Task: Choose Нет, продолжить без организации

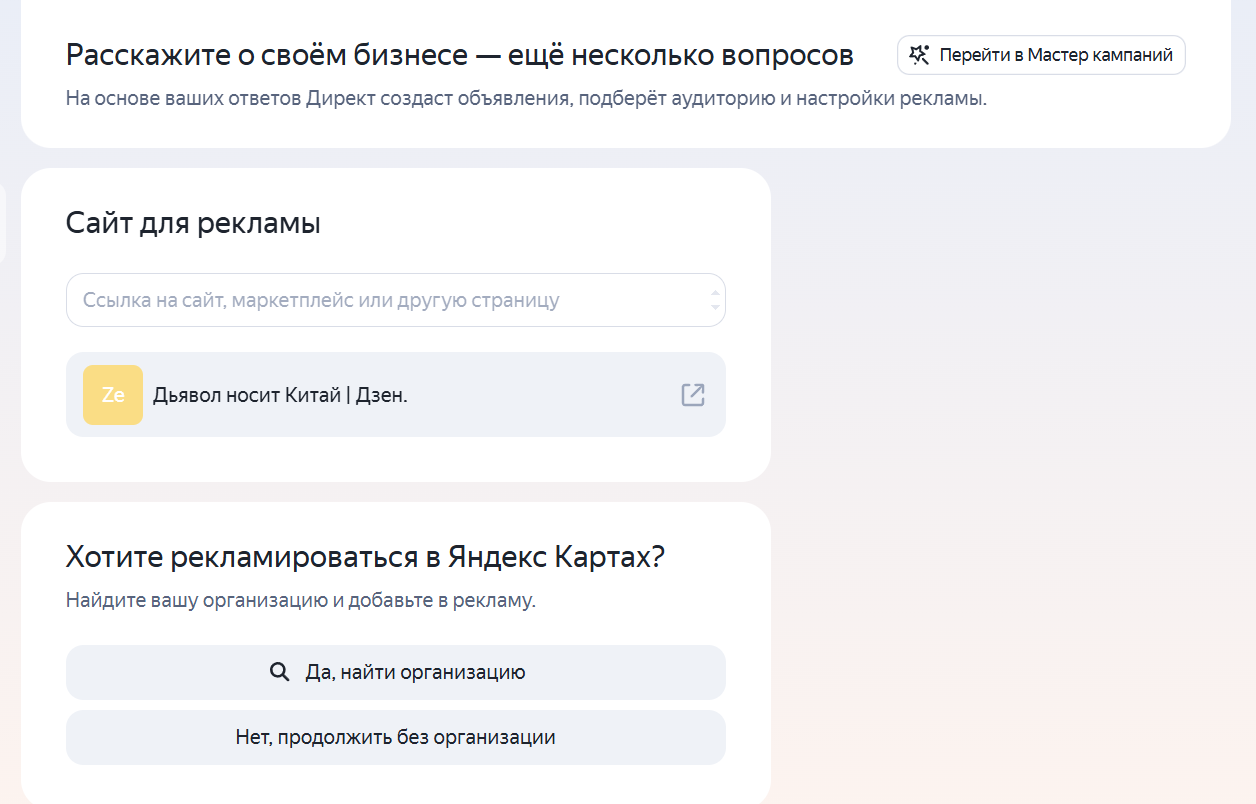Action: (x=396, y=738)
